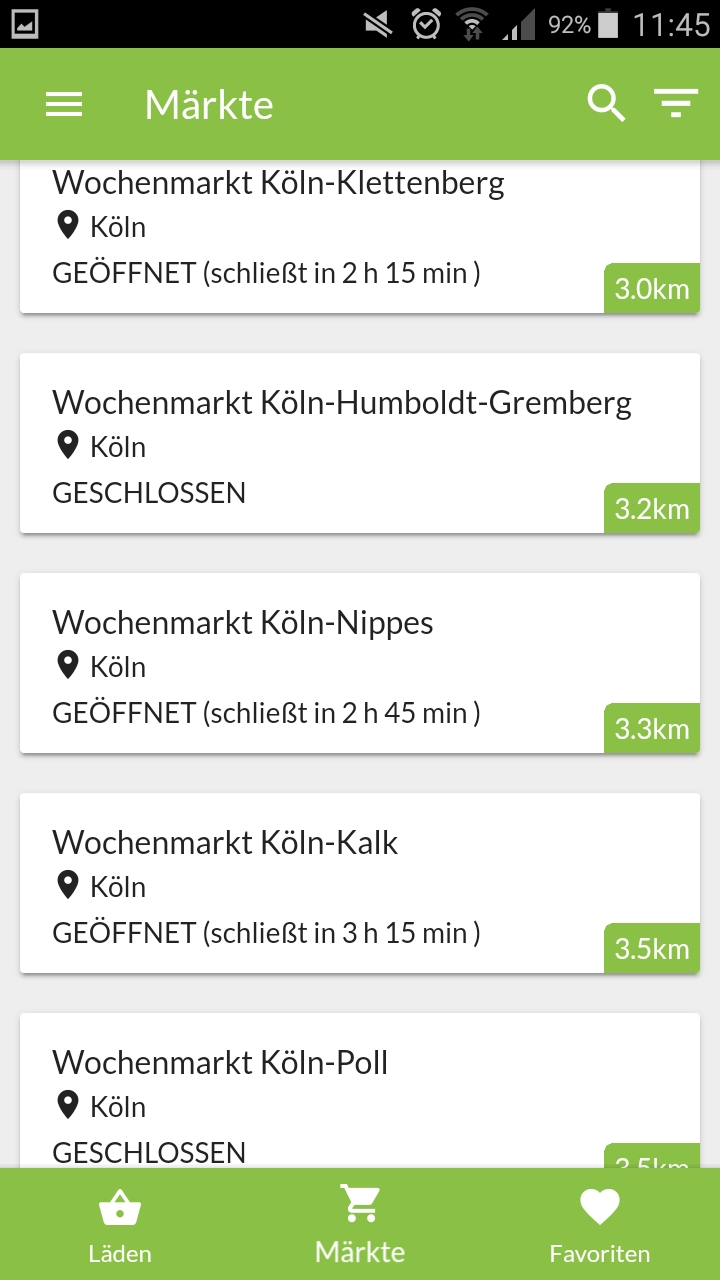Tap the Läden basket icon

click(120, 1208)
